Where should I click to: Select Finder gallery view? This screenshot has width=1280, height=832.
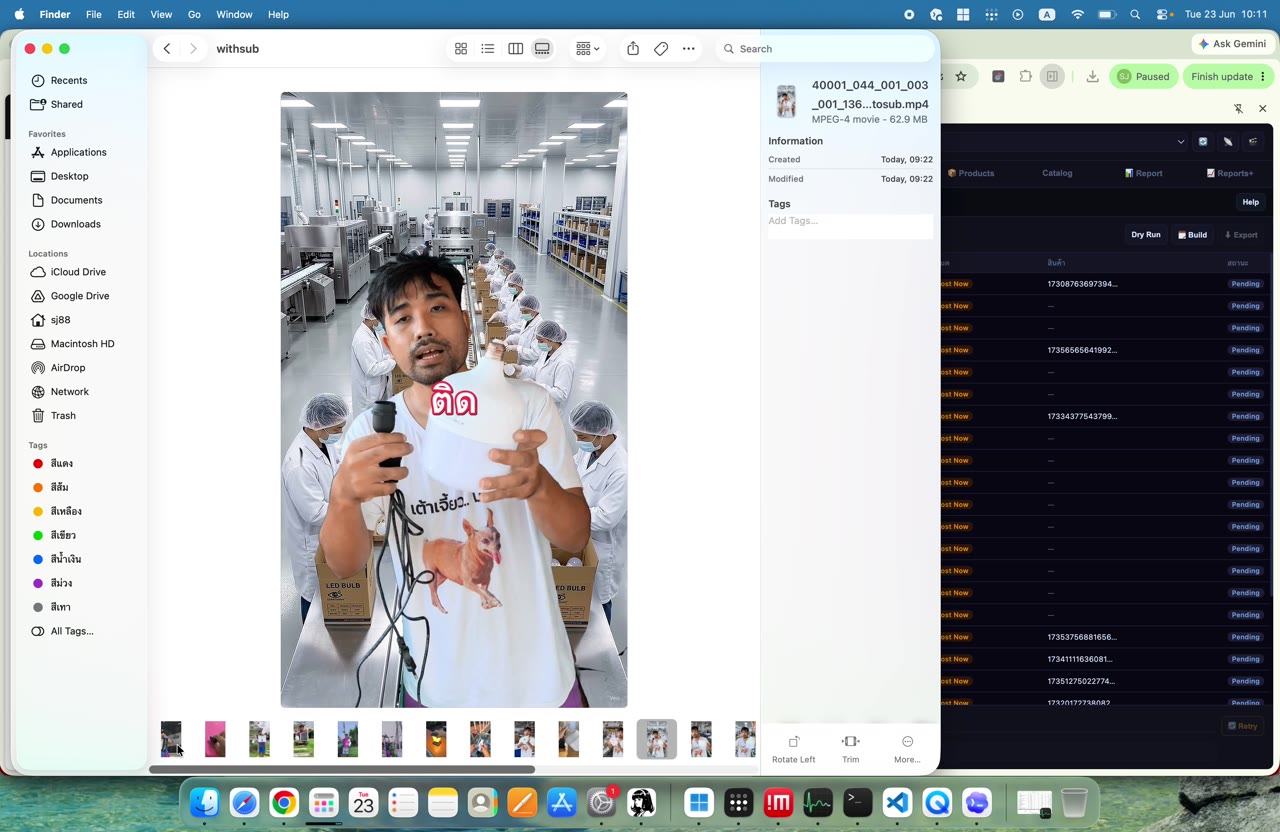tap(542, 49)
